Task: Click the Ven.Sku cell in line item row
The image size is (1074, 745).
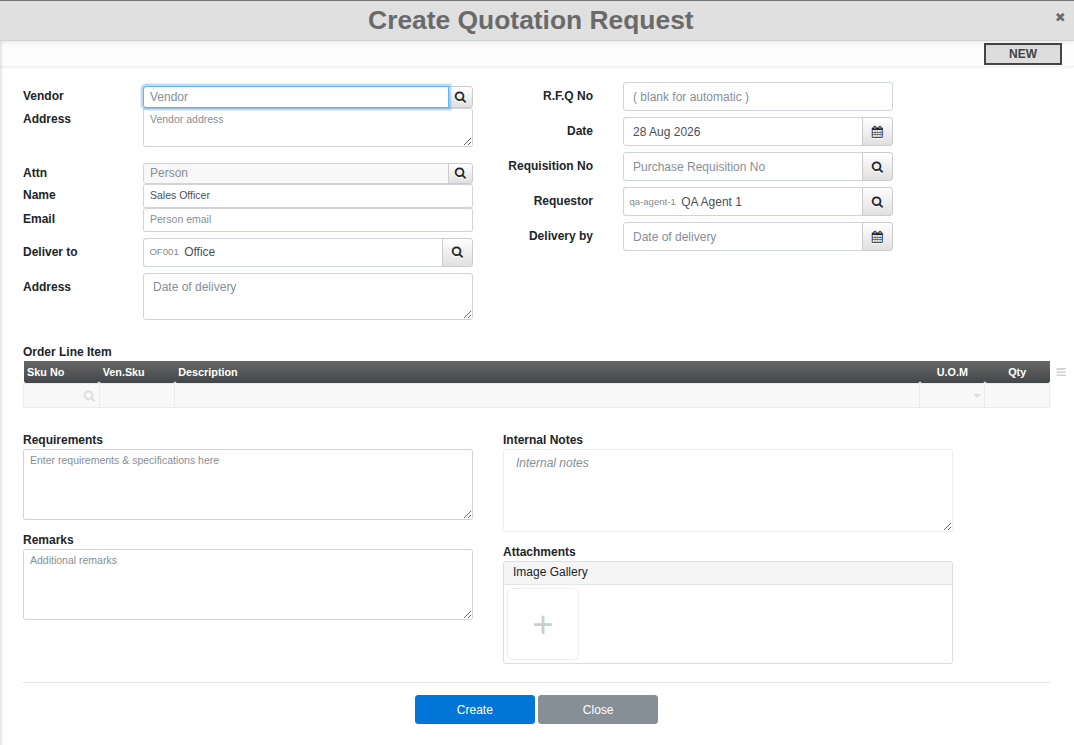Action: [x=137, y=396]
